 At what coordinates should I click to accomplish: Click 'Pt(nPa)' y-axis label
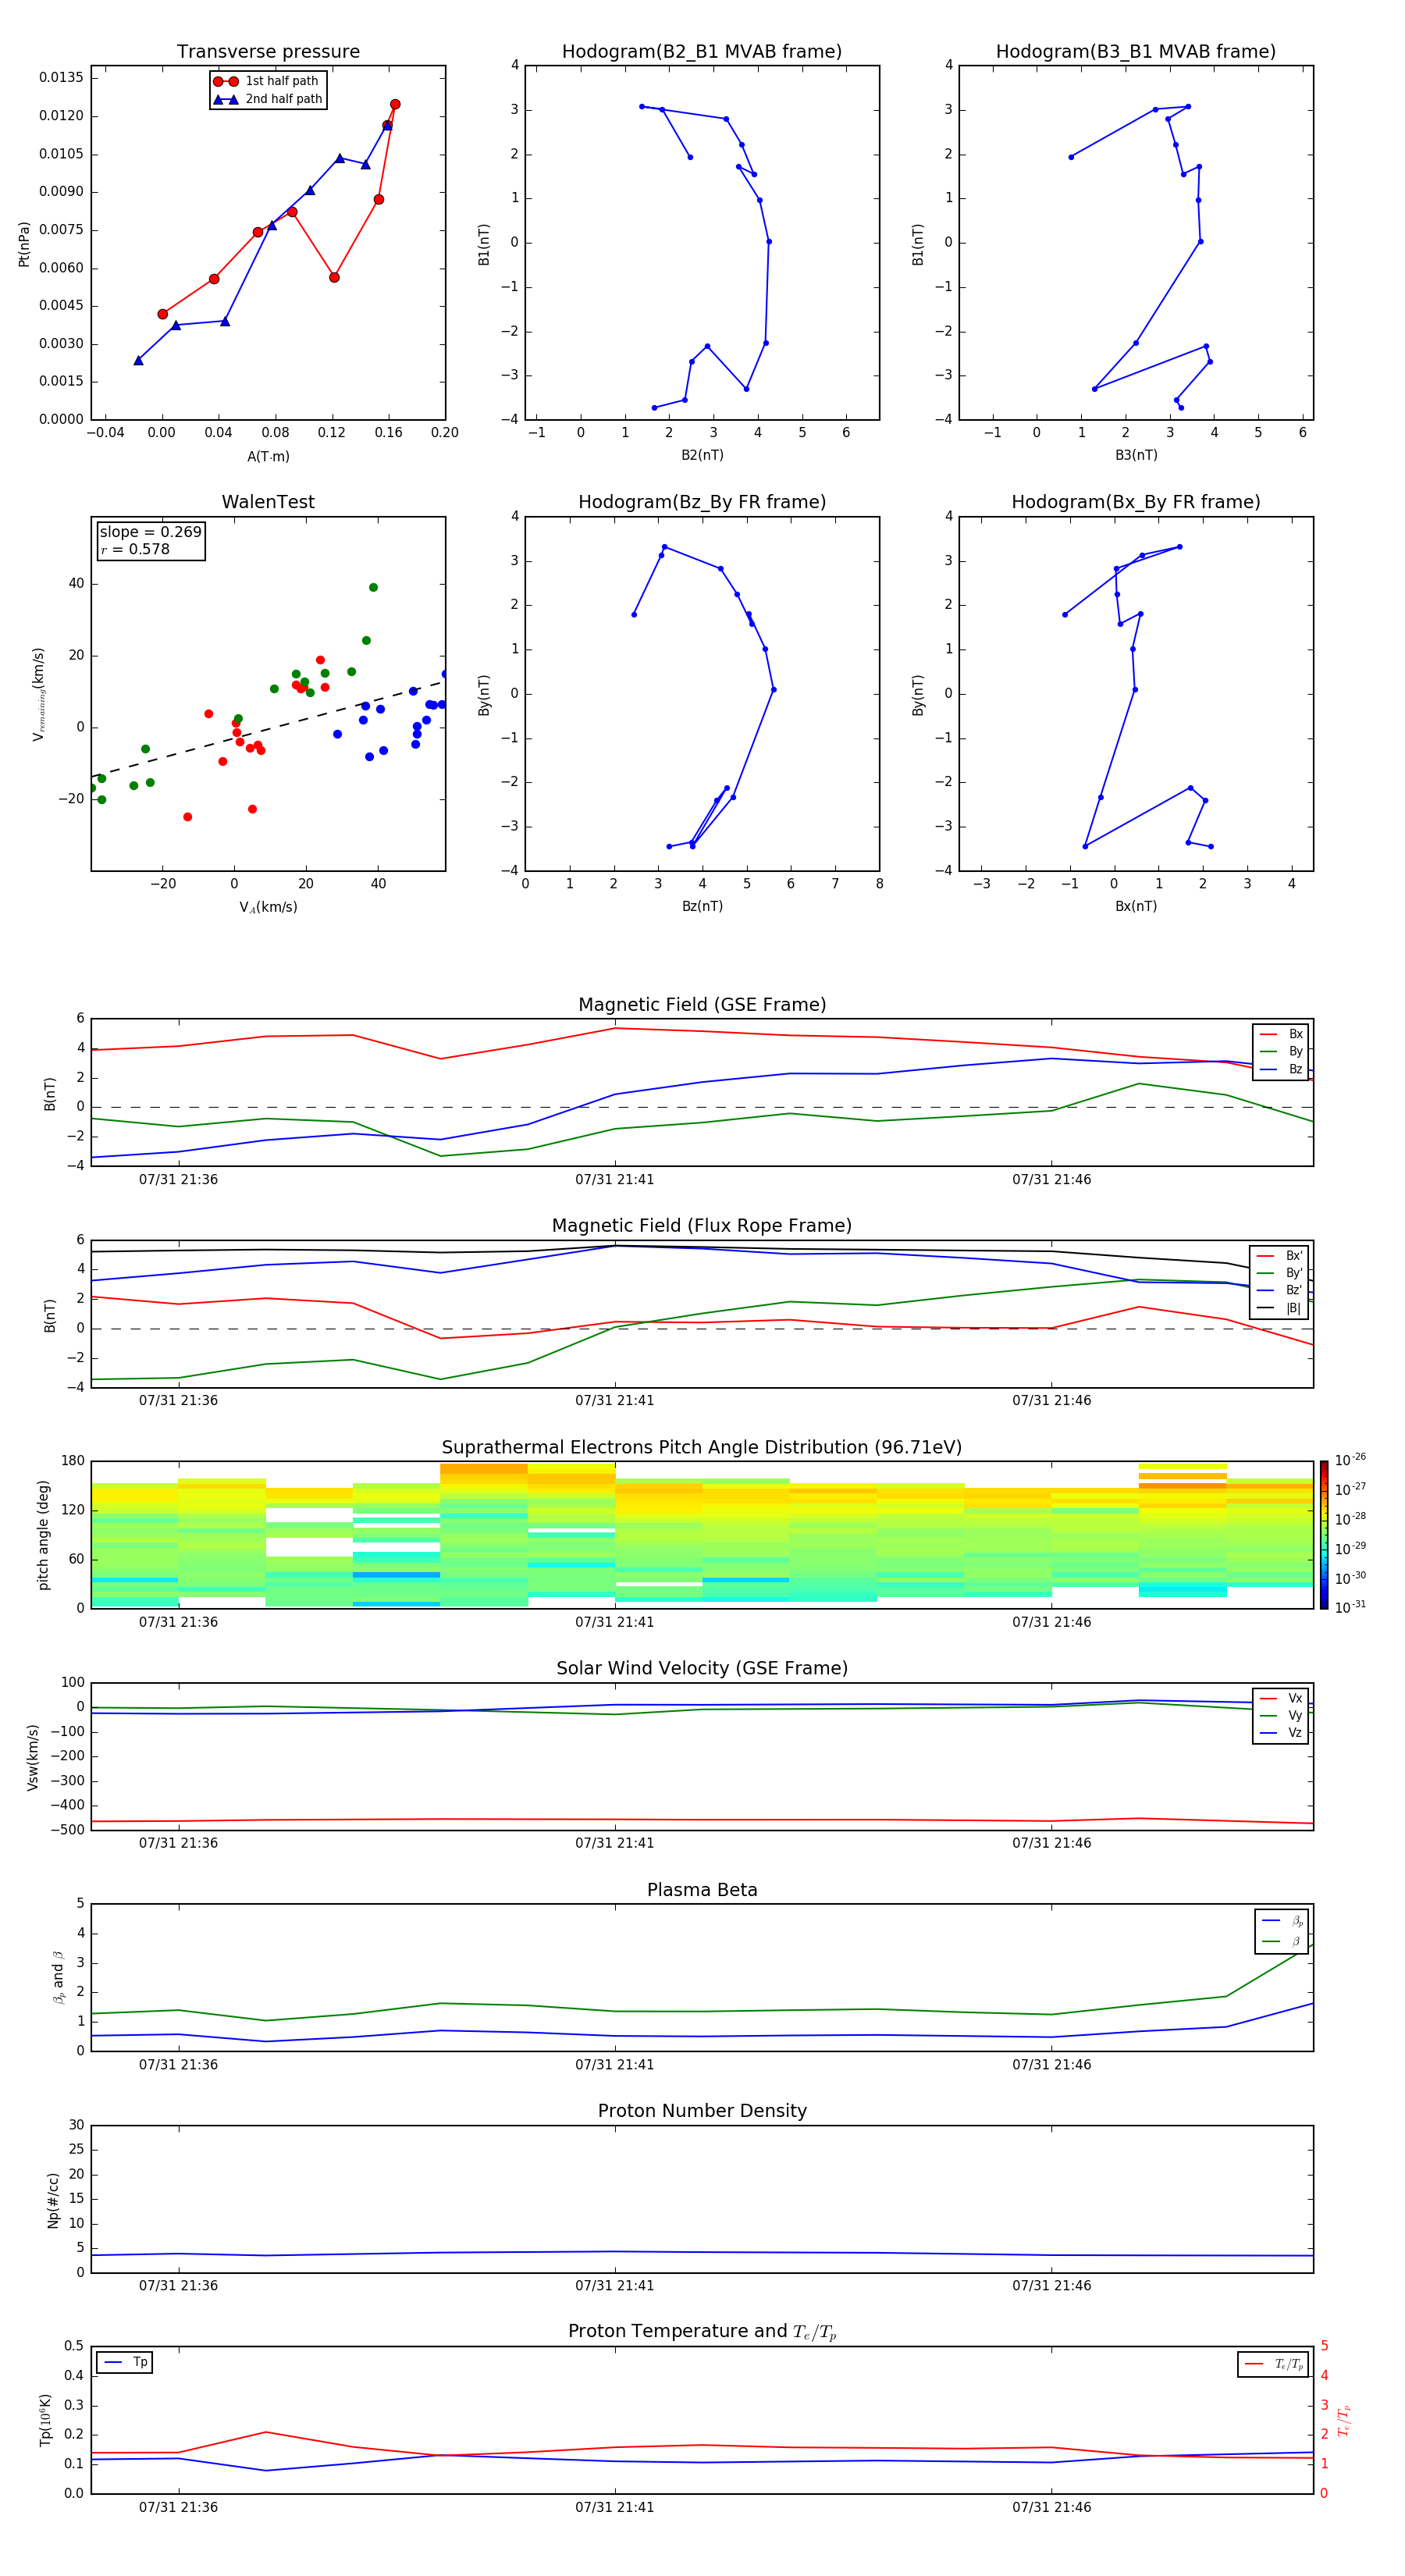coord(24,244)
